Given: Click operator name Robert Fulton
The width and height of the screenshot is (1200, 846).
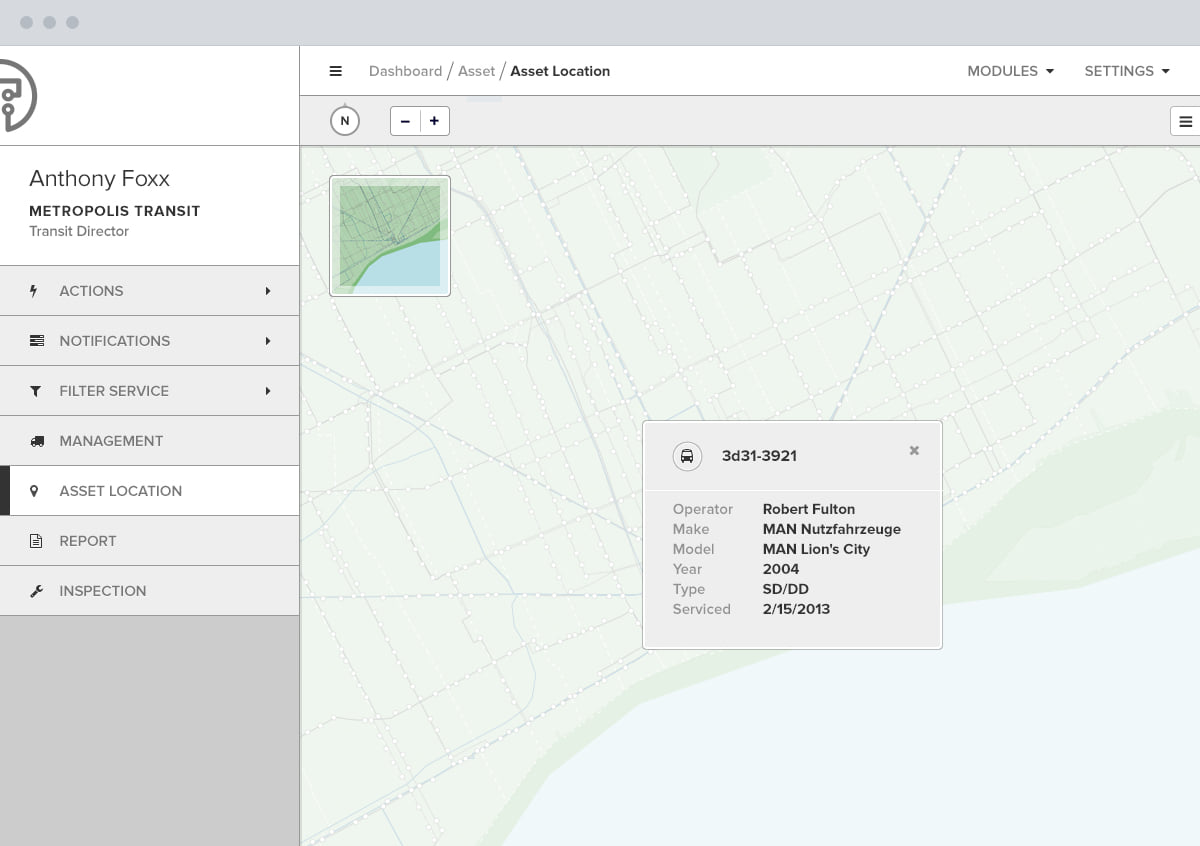Looking at the screenshot, I should [808, 509].
